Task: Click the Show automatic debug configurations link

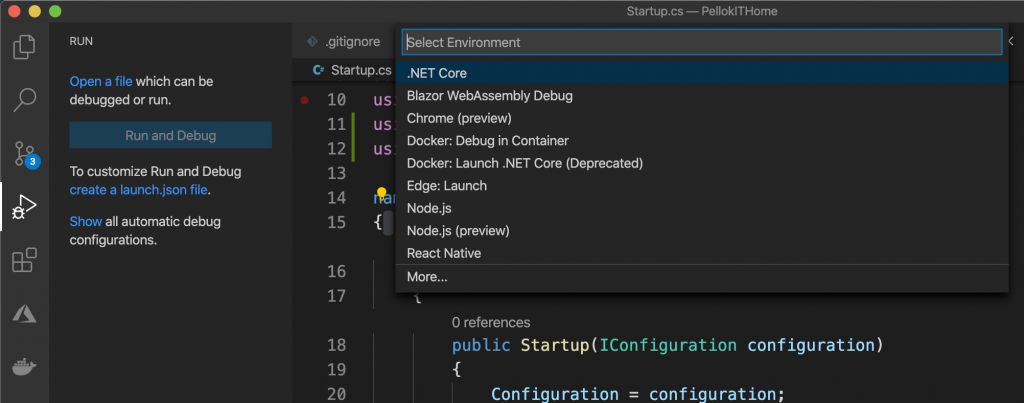Action: tap(85, 221)
